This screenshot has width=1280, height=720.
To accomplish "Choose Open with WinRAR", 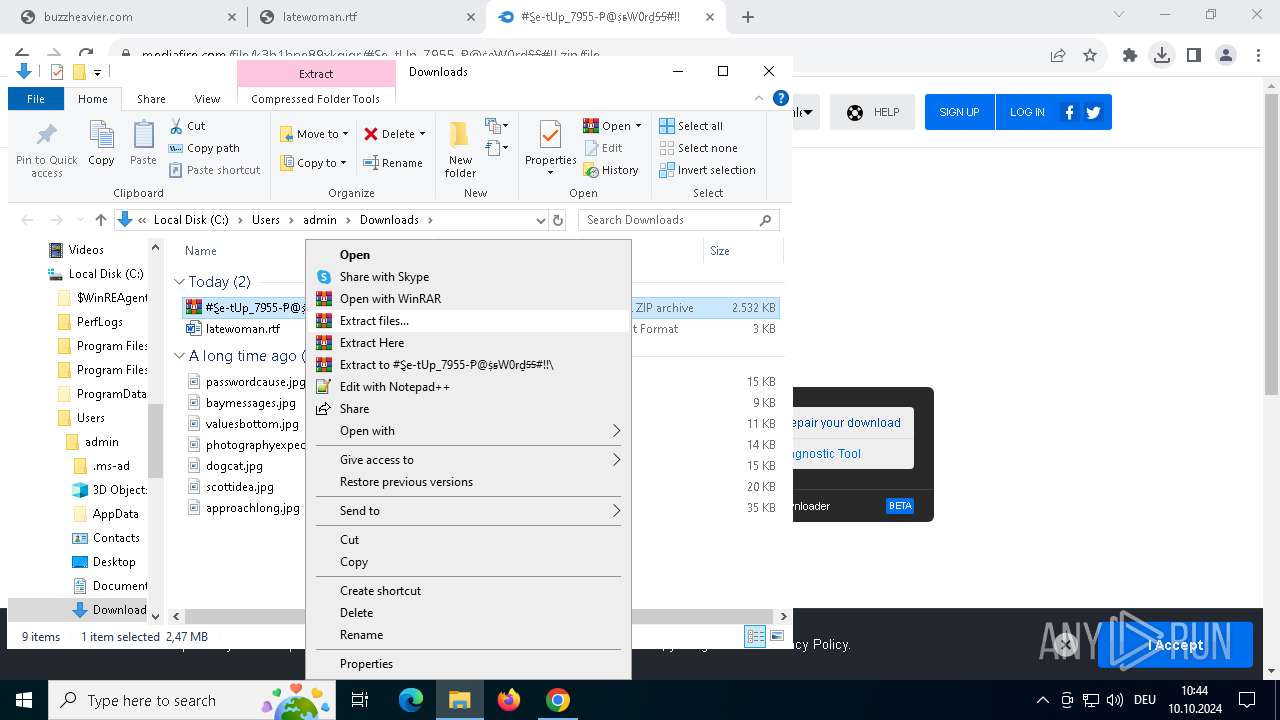I will coord(468,299).
